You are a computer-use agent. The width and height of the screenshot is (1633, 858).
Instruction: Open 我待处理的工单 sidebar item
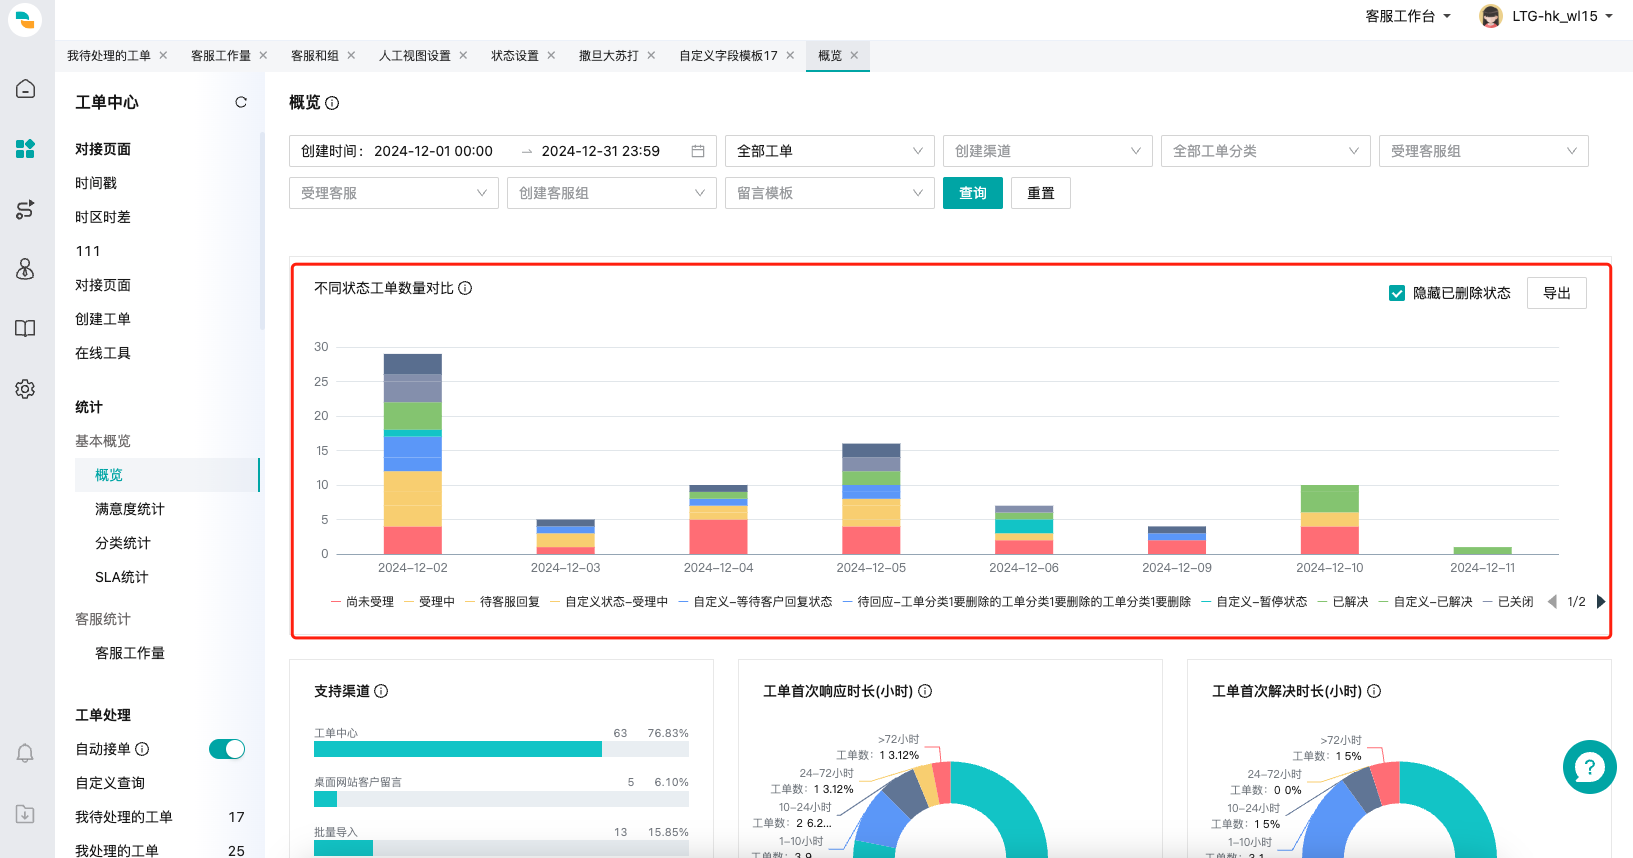pos(124,817)
